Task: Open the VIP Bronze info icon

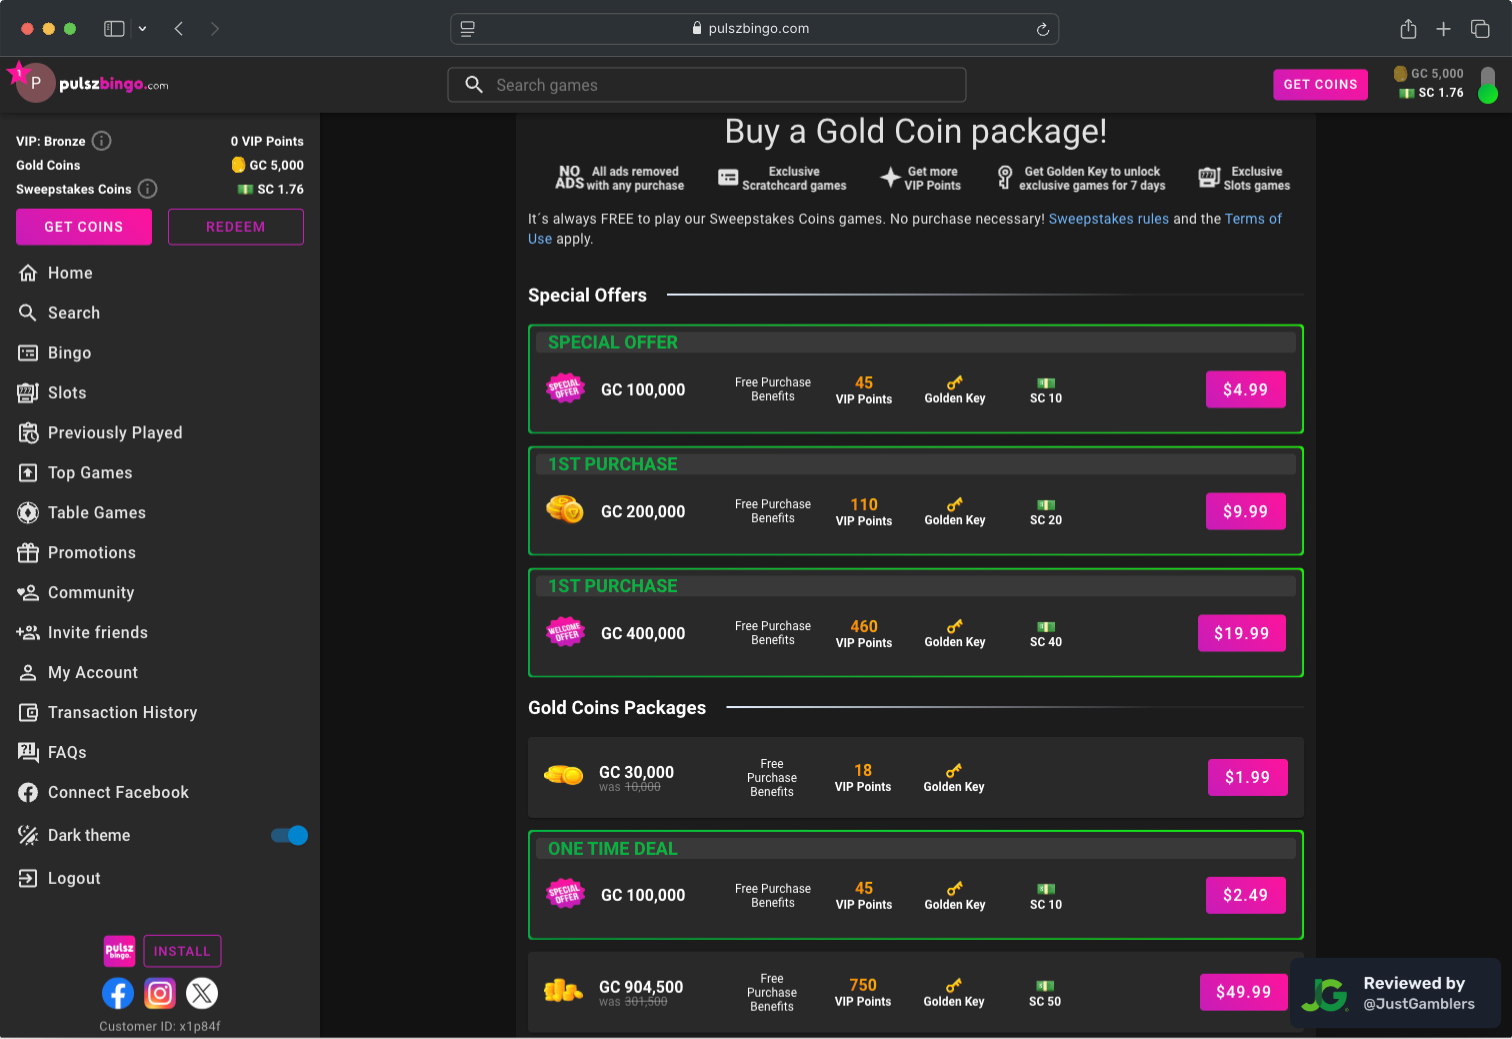Action: click(x=102, y=141)
